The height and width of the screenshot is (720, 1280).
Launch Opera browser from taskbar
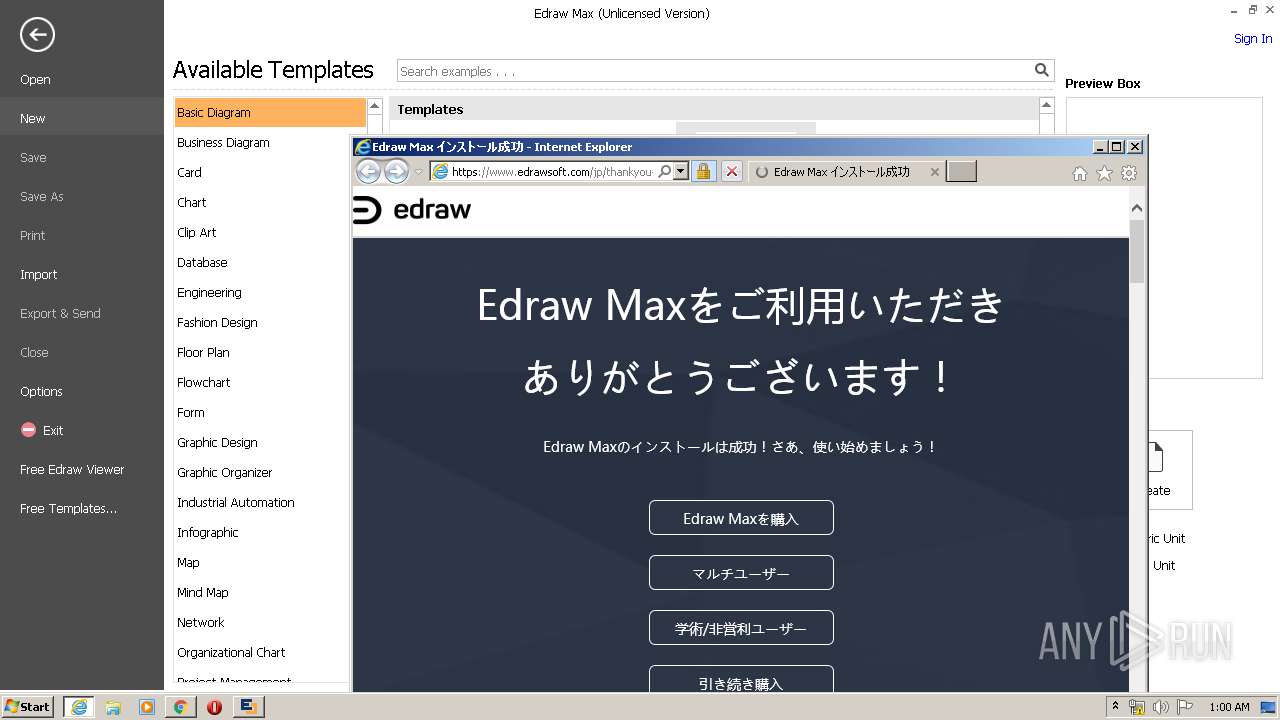[x=214, y=707]
